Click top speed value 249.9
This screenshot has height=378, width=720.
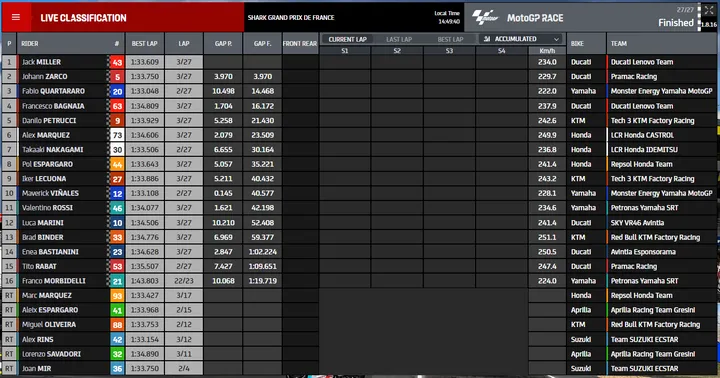click(547, 135)
